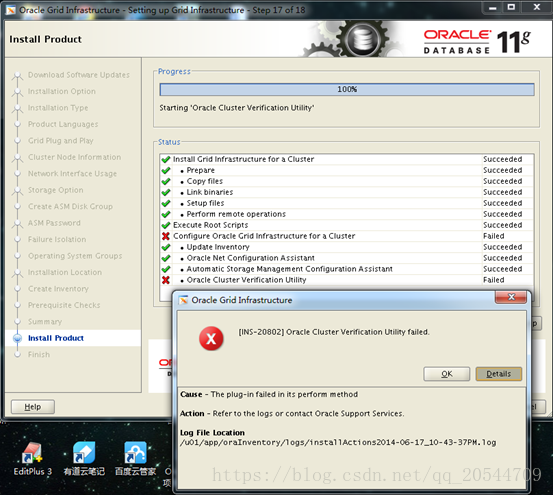Image resolution: width=553 pixels, height=495 pixels.
Task: Click green check for Install Grid Infrastructure row
Action: 166,159
